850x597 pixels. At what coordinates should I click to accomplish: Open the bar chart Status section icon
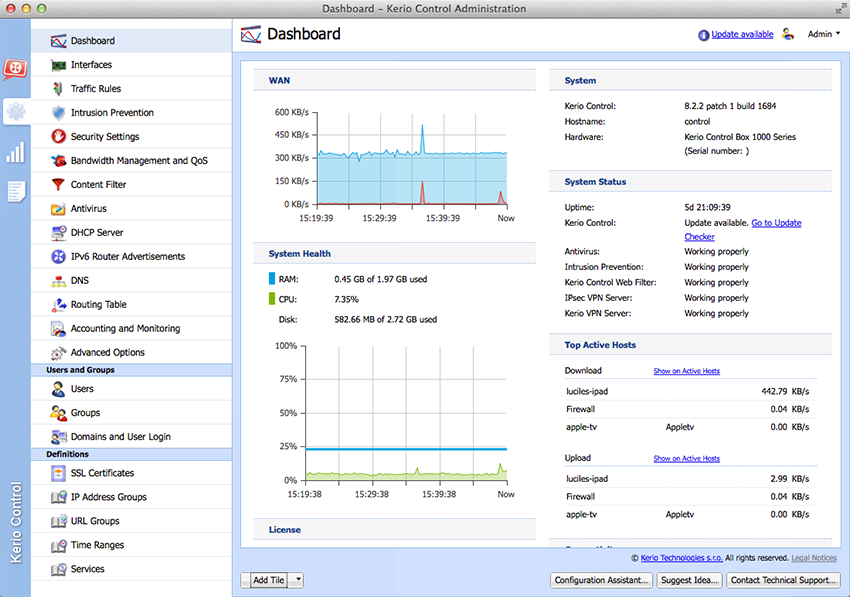pyautogui.click(x=15, y=152)
